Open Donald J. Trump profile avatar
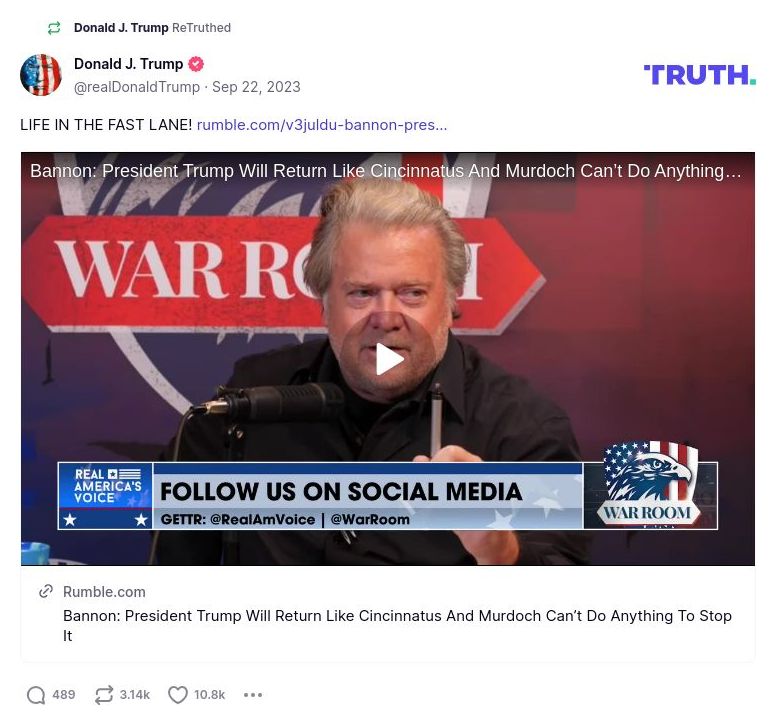777x725 pixels. tap(41, 75)
